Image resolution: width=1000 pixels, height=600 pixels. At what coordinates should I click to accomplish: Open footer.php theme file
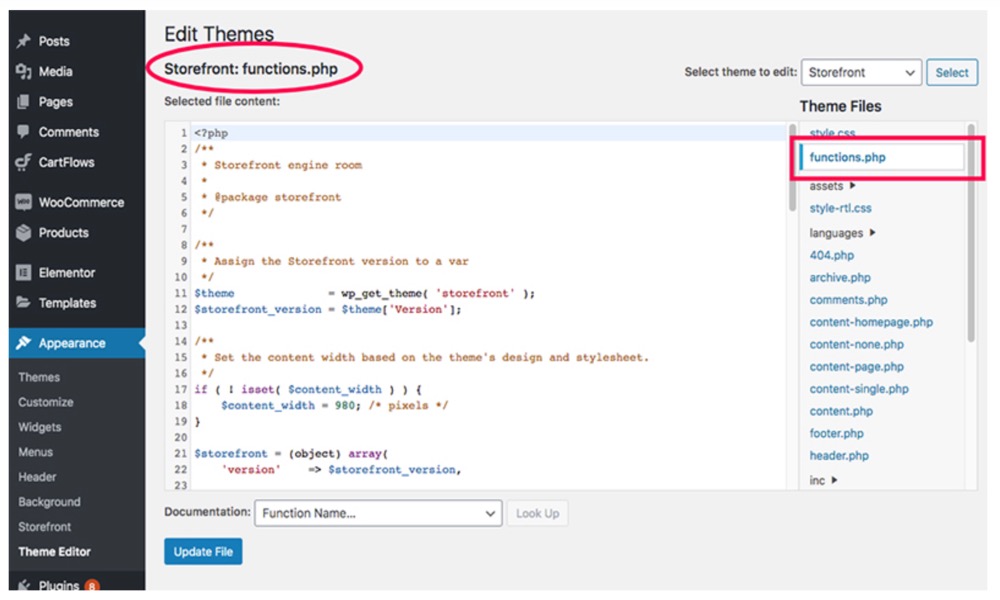tap(836, 434)
